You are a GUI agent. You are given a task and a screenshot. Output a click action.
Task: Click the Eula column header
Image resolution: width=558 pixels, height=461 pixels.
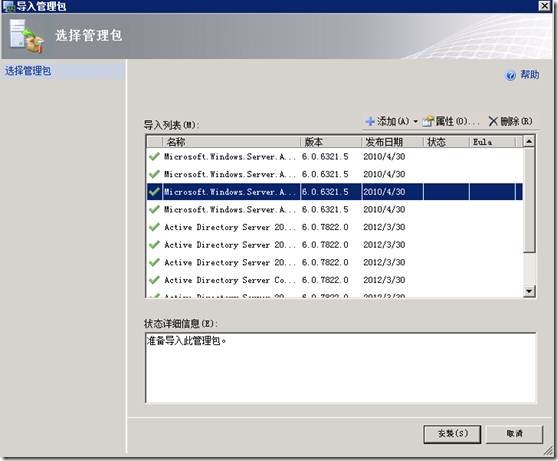click(492, 142)
